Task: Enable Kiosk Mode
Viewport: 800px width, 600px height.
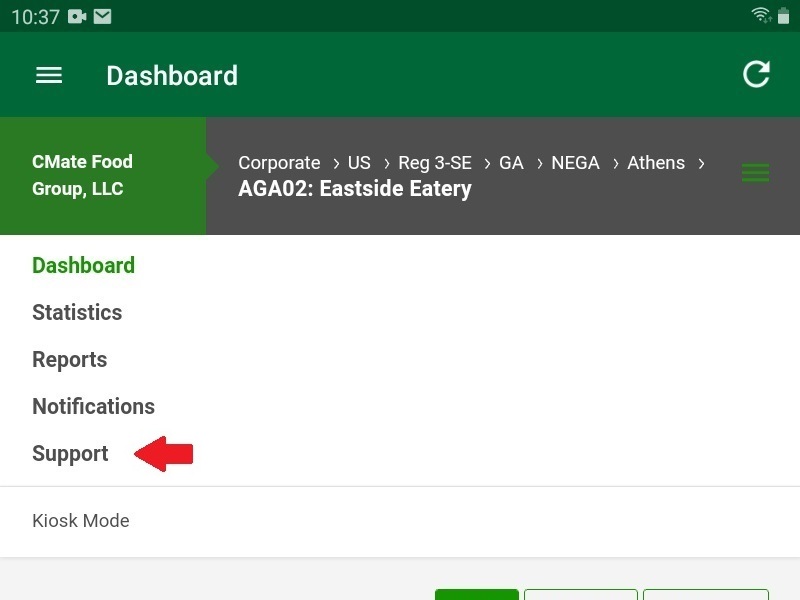Action: pyautogui.click(x=81, y=520)
